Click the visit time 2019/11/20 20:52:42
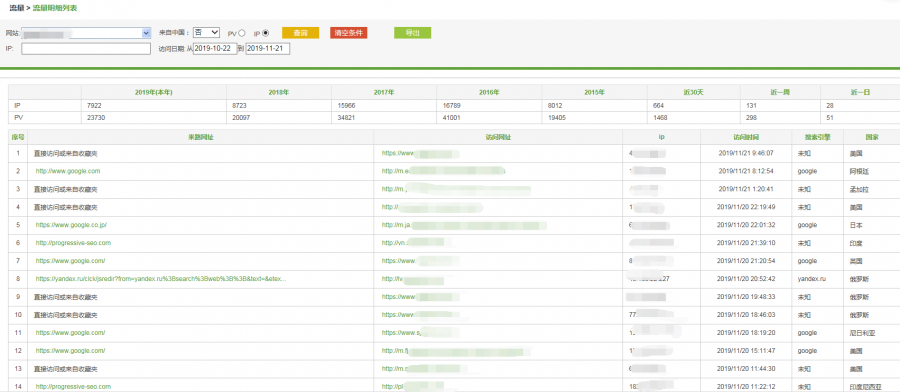This screenshot has height=392, width=900. tap(746, 279)
